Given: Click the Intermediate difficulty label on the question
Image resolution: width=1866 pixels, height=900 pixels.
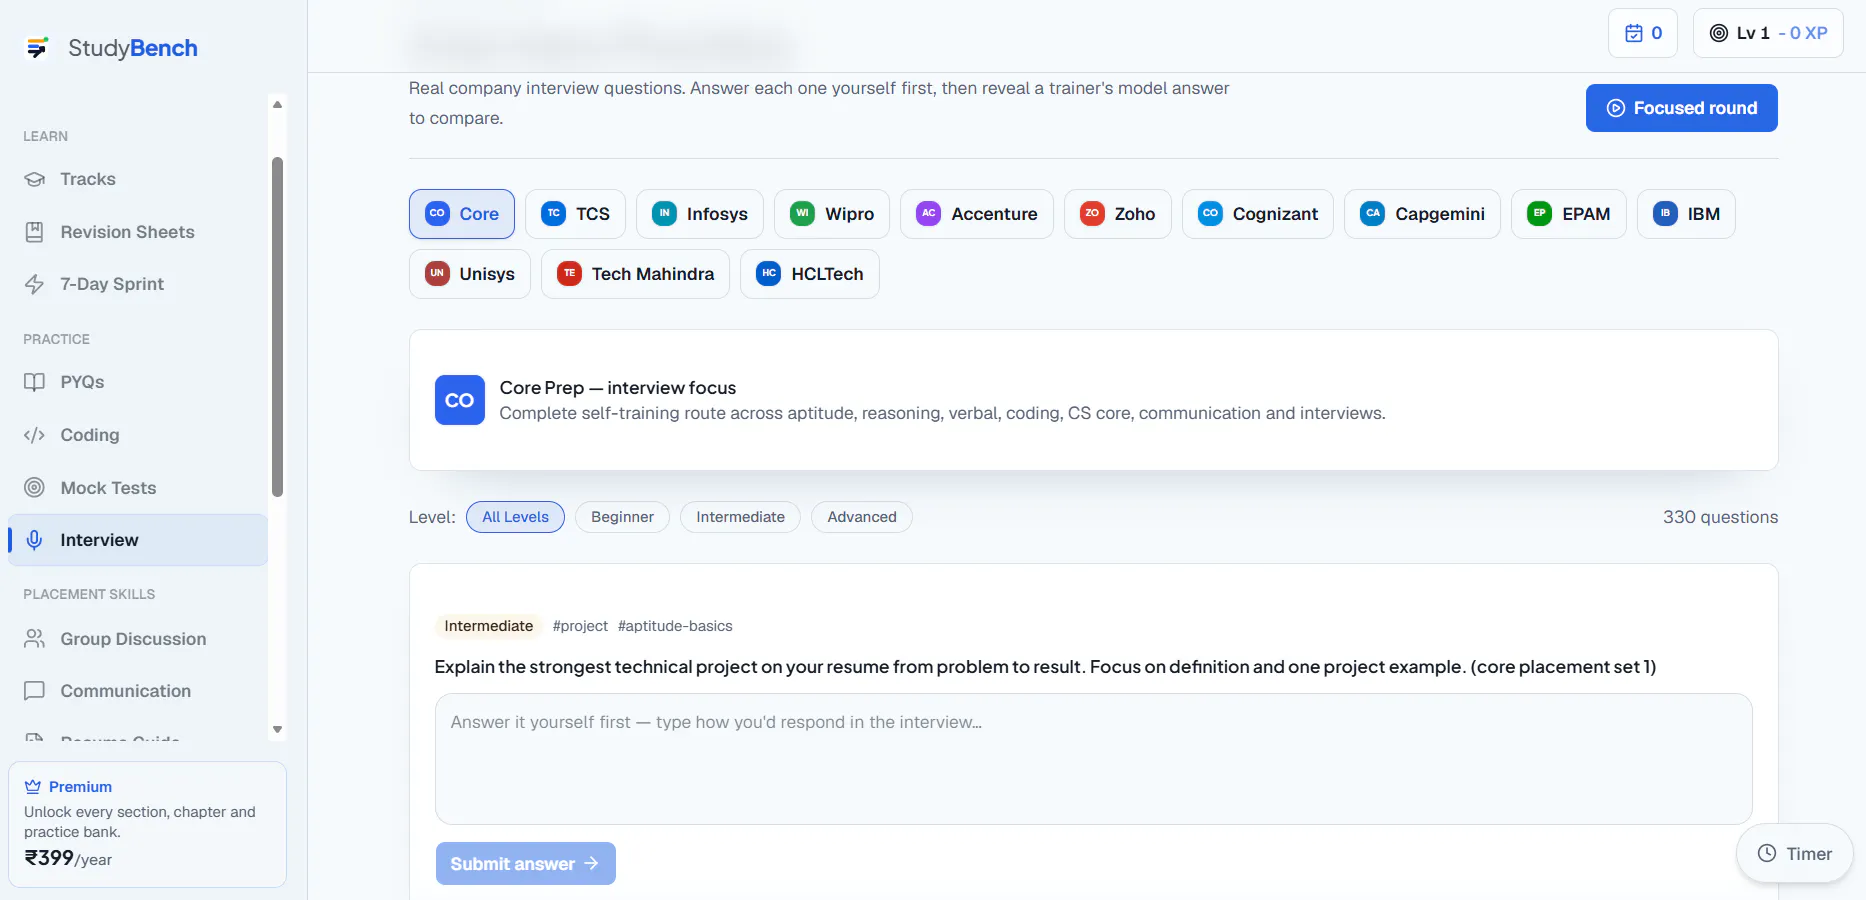Looking at the screenshot, I should pyautogui.click(x=489, y=626).
